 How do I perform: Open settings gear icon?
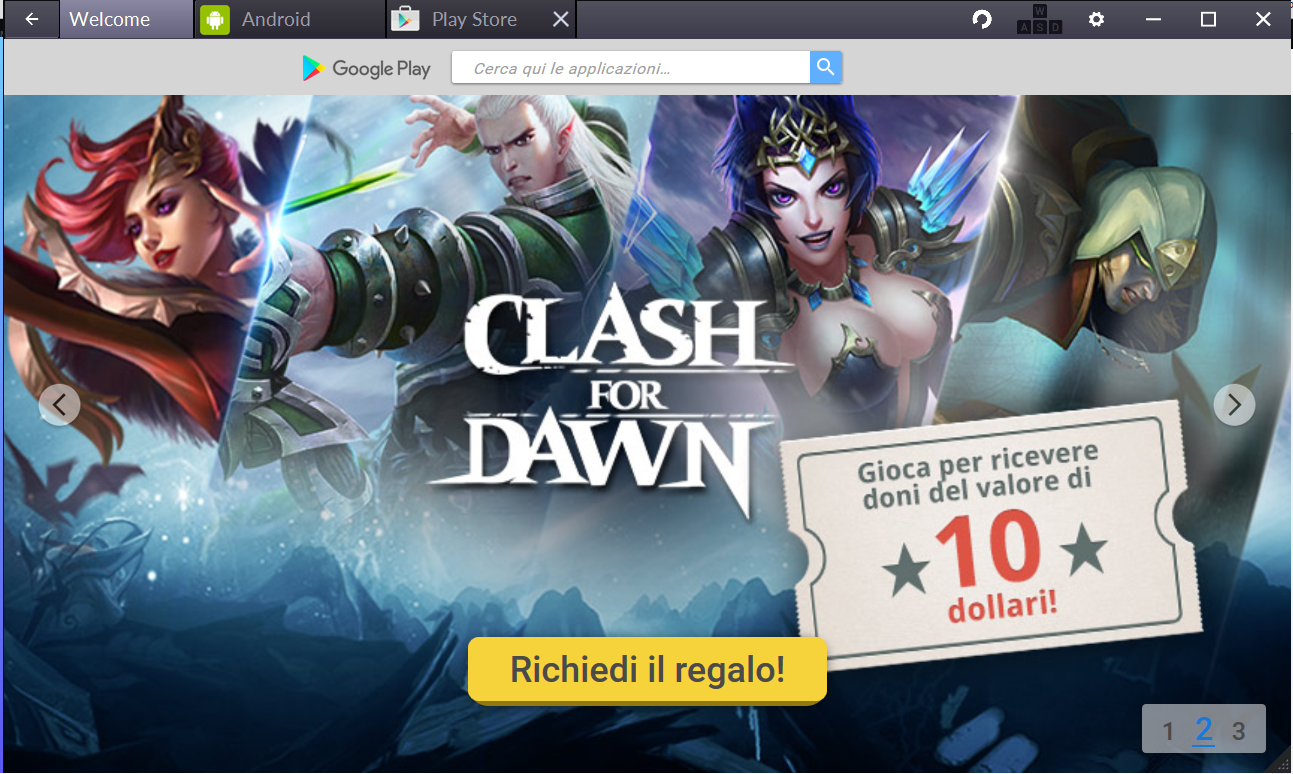tap(1097, 19)
